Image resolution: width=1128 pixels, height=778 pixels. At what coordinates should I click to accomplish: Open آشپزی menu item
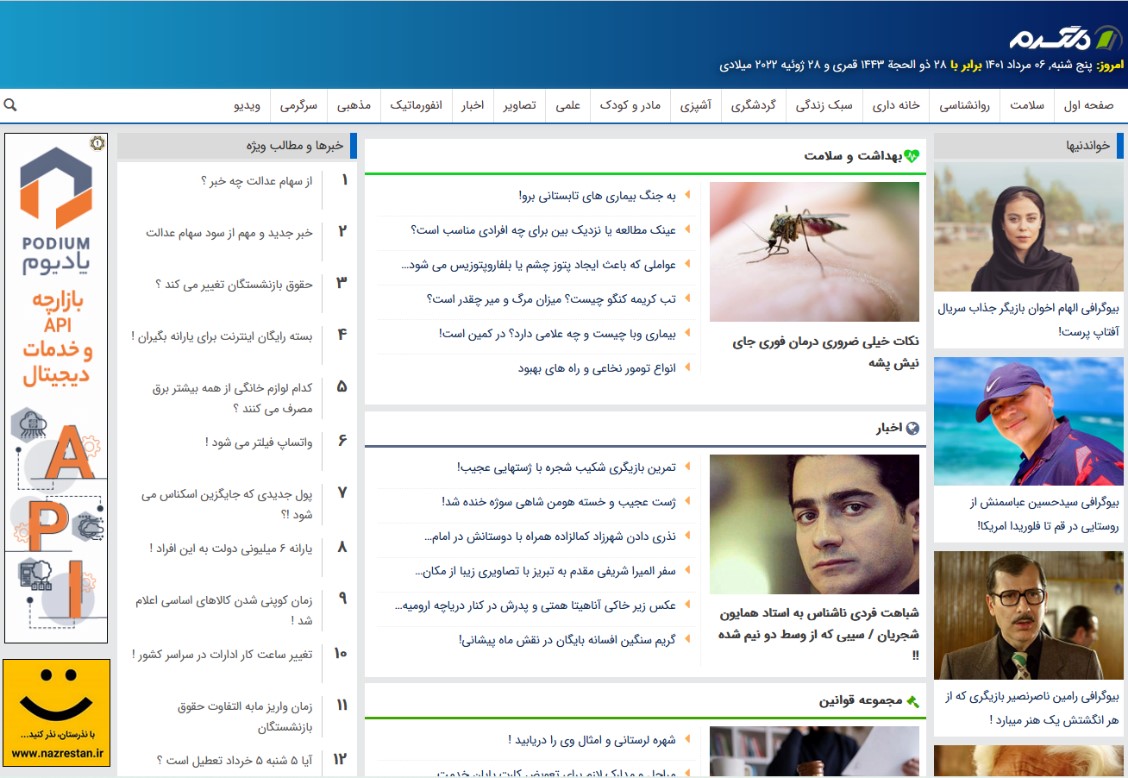pyautogui.click(x=696, y=105)
